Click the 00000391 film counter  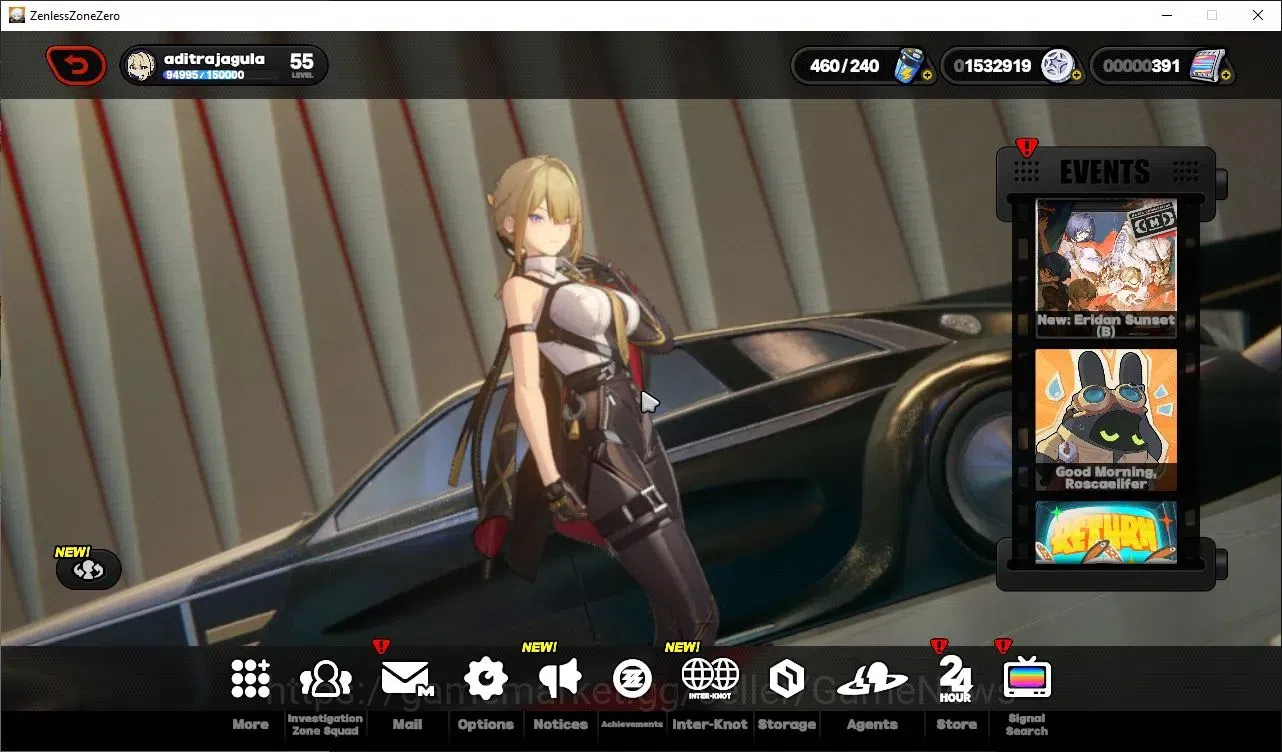click(1141, 66)
